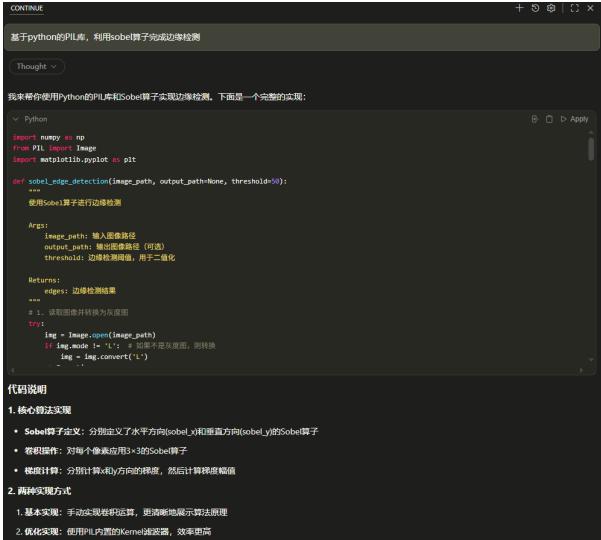Click '优化实现' list item
601x540 pixels.
[114, 532]
